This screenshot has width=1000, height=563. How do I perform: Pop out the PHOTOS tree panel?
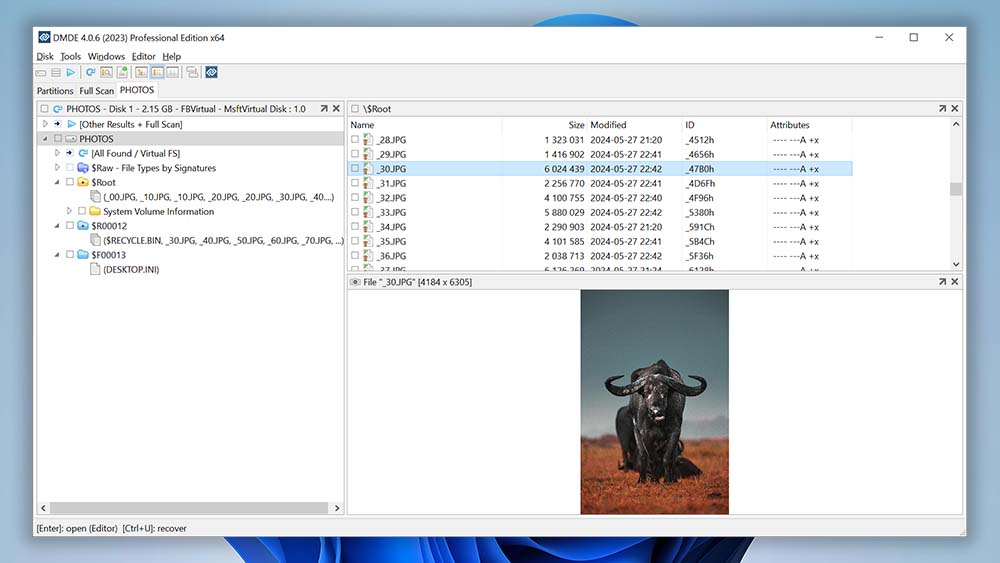324,109
